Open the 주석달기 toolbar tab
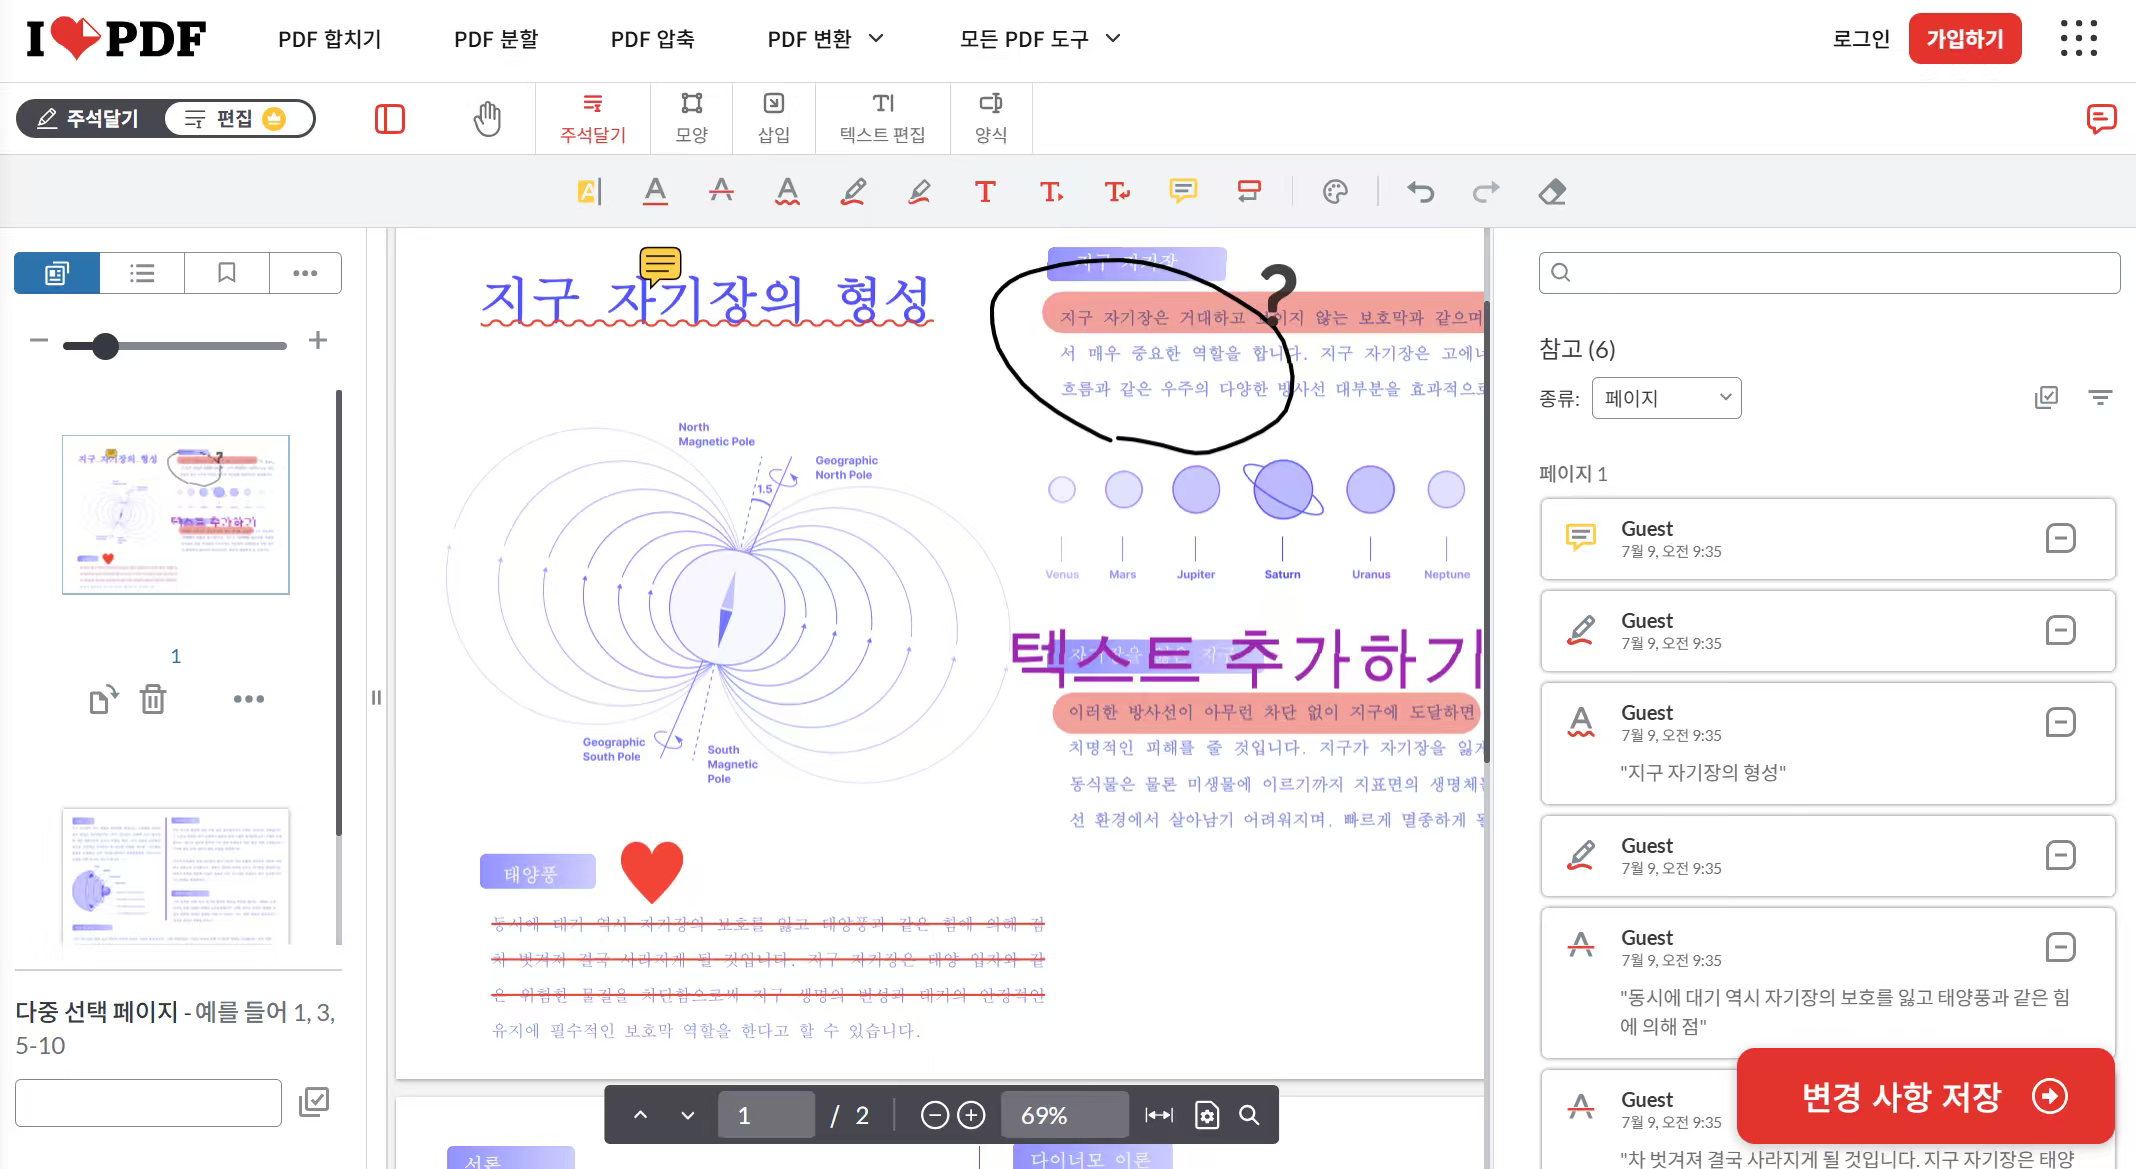Screen dimensions: 2136x1169 [593, 119]
